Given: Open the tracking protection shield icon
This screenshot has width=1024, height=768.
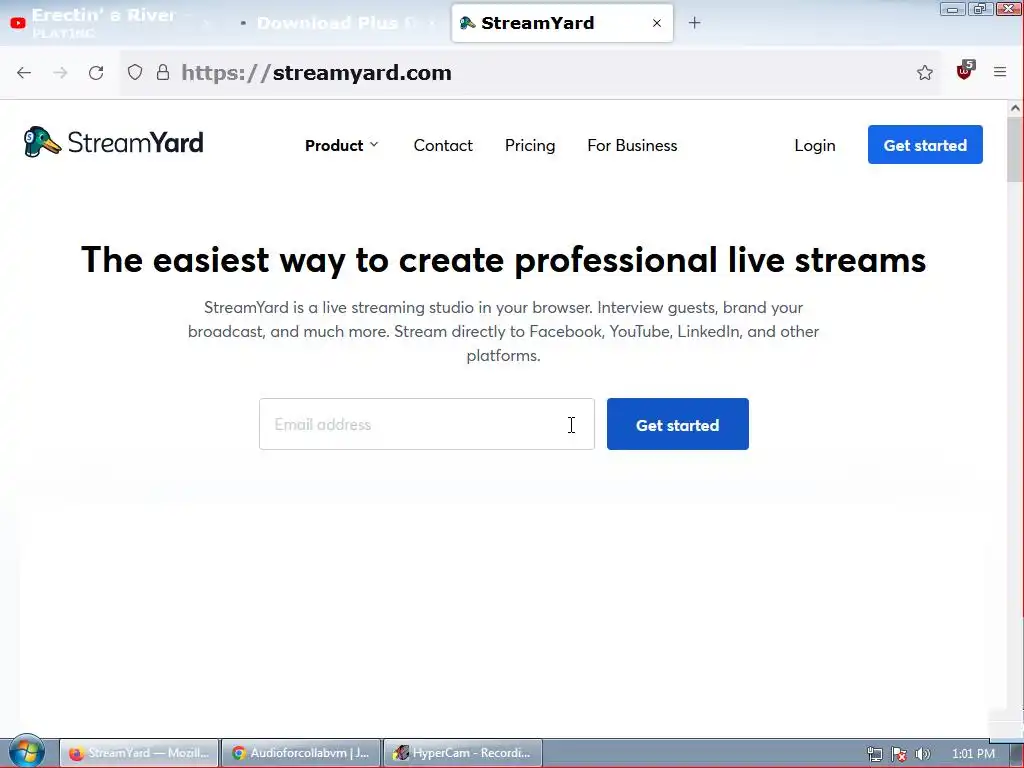Looking at the screenshot, I should click(135, 72).
